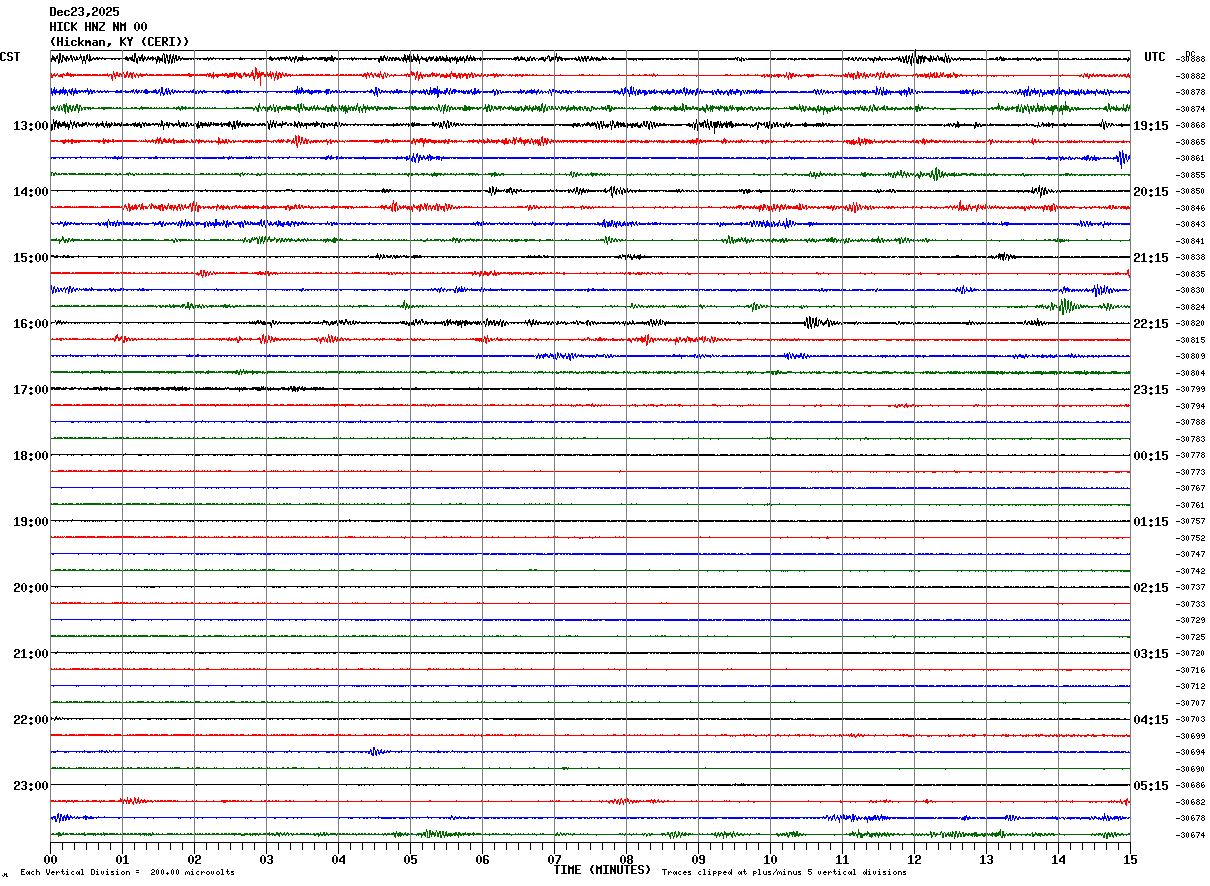The height and width of the screenshot is (886, 1210).
Task: Click the 'Dec23,2025' date header
Action: pos(84,12)
